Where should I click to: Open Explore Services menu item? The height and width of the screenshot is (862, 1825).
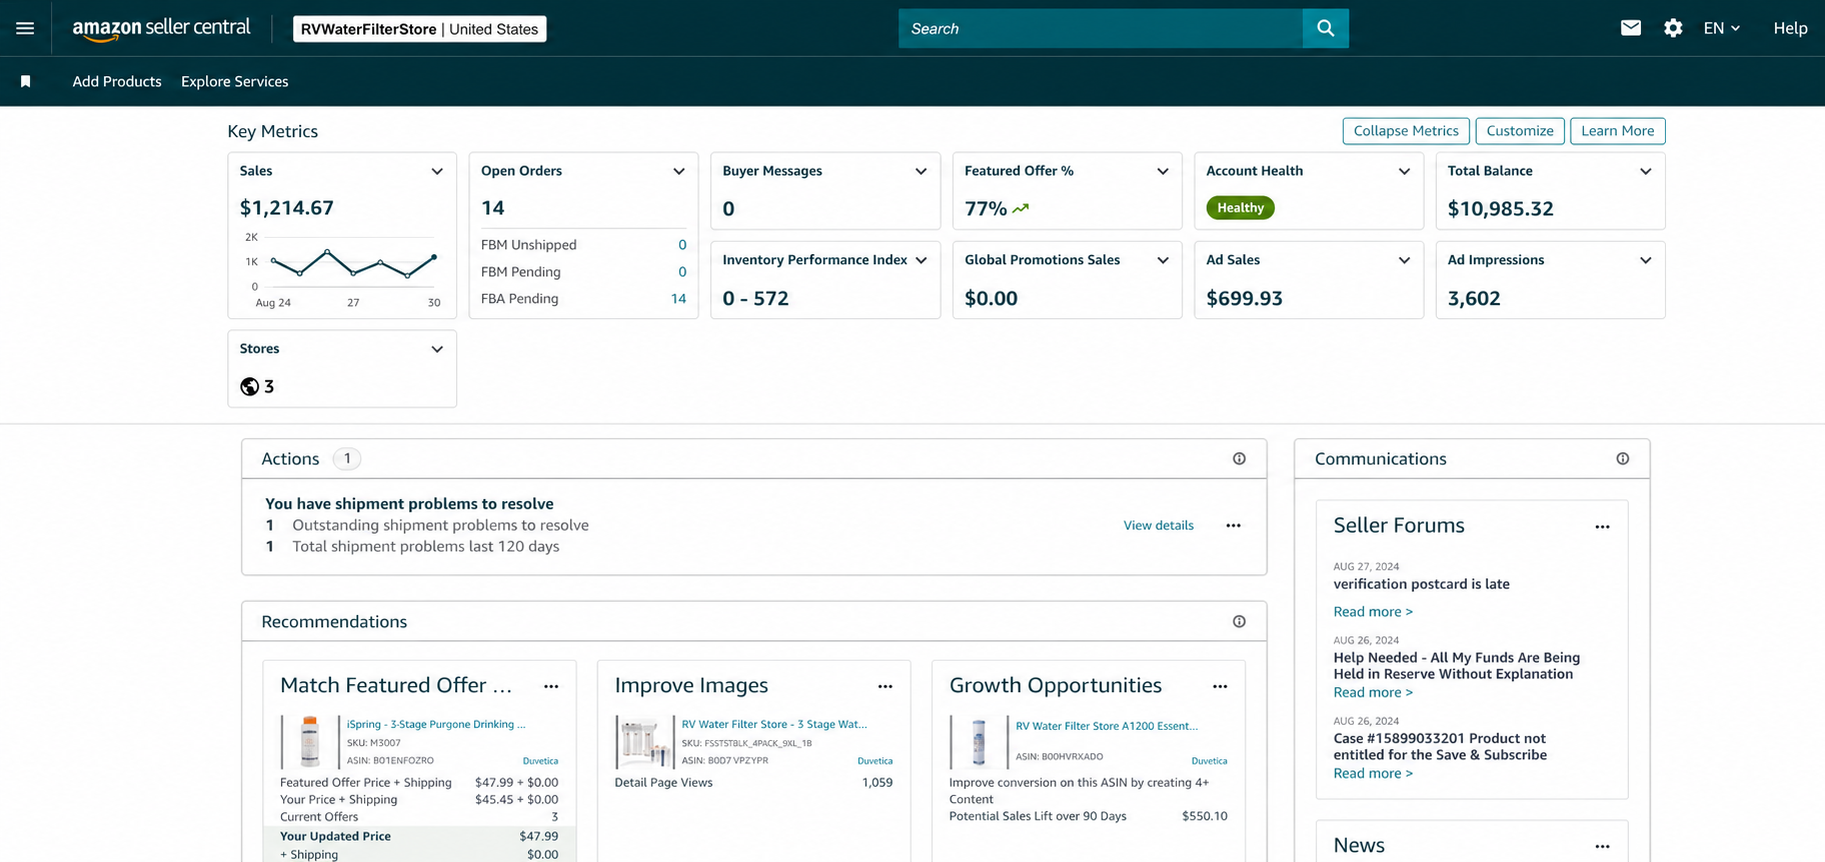pos(235,81)
